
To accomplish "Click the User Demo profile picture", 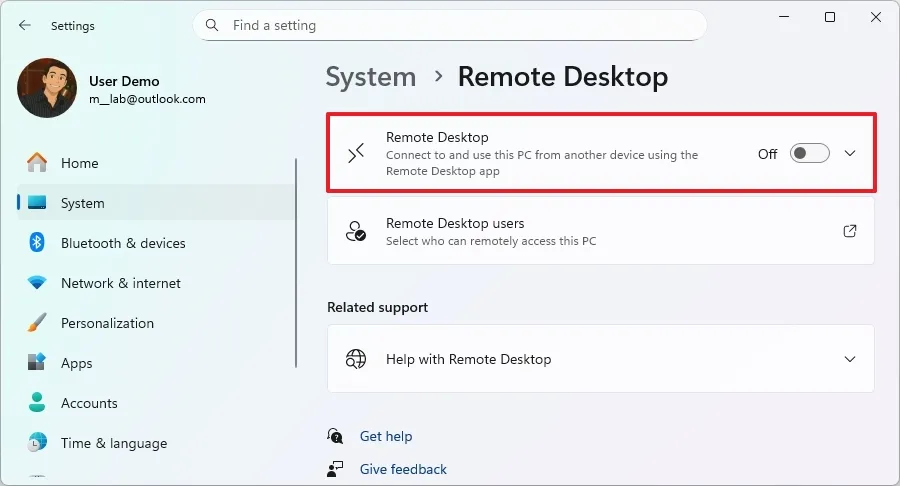I will click(46, 88).
